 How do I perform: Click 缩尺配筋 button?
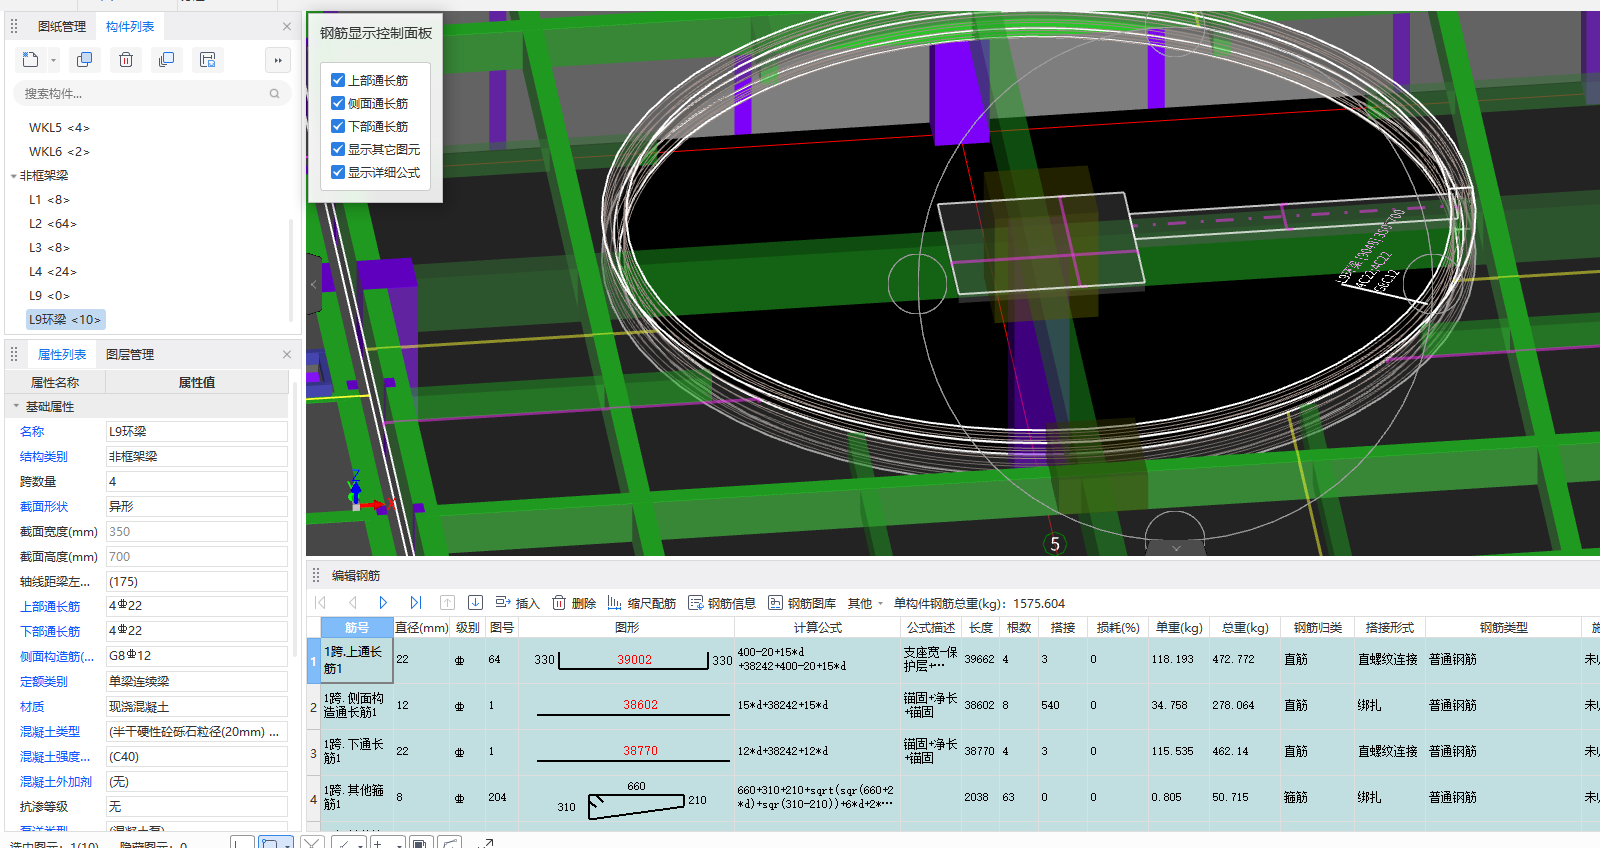pyautogui.click(x=641, y=603)
